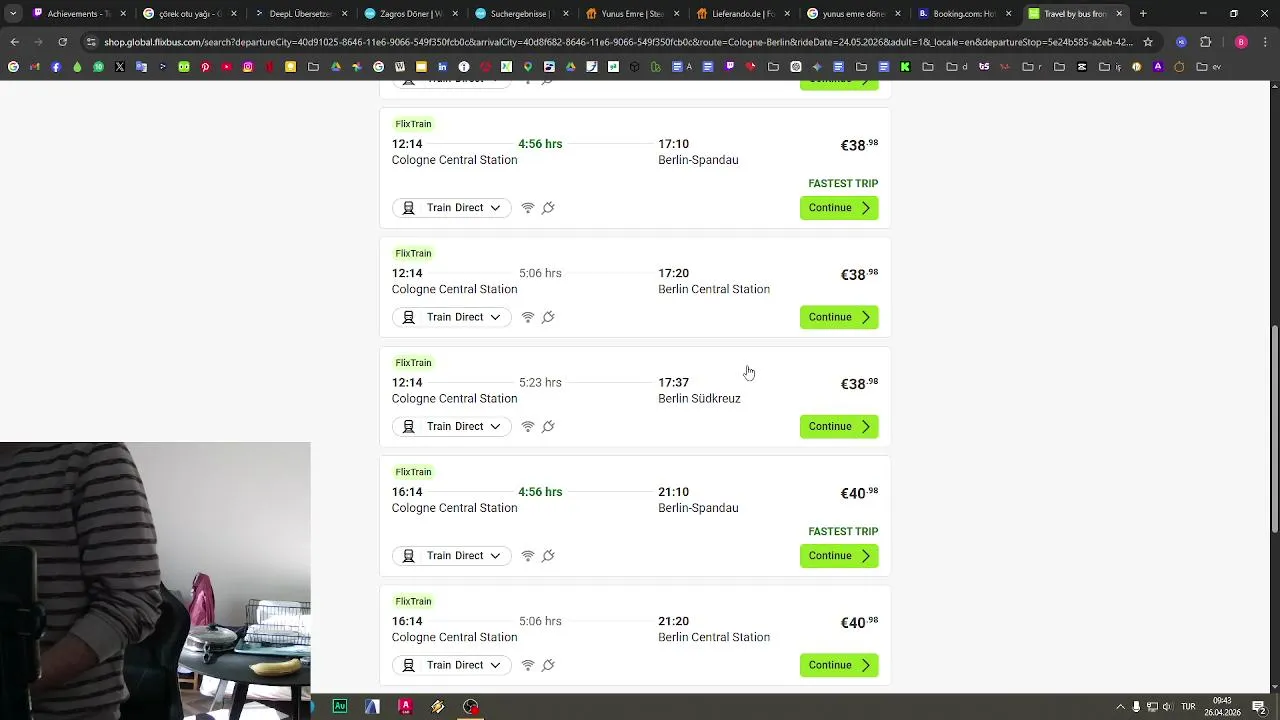View site information icon in address bar
Image resolution: width=1280 pixels, height=720 pixels.
point(91,42)
